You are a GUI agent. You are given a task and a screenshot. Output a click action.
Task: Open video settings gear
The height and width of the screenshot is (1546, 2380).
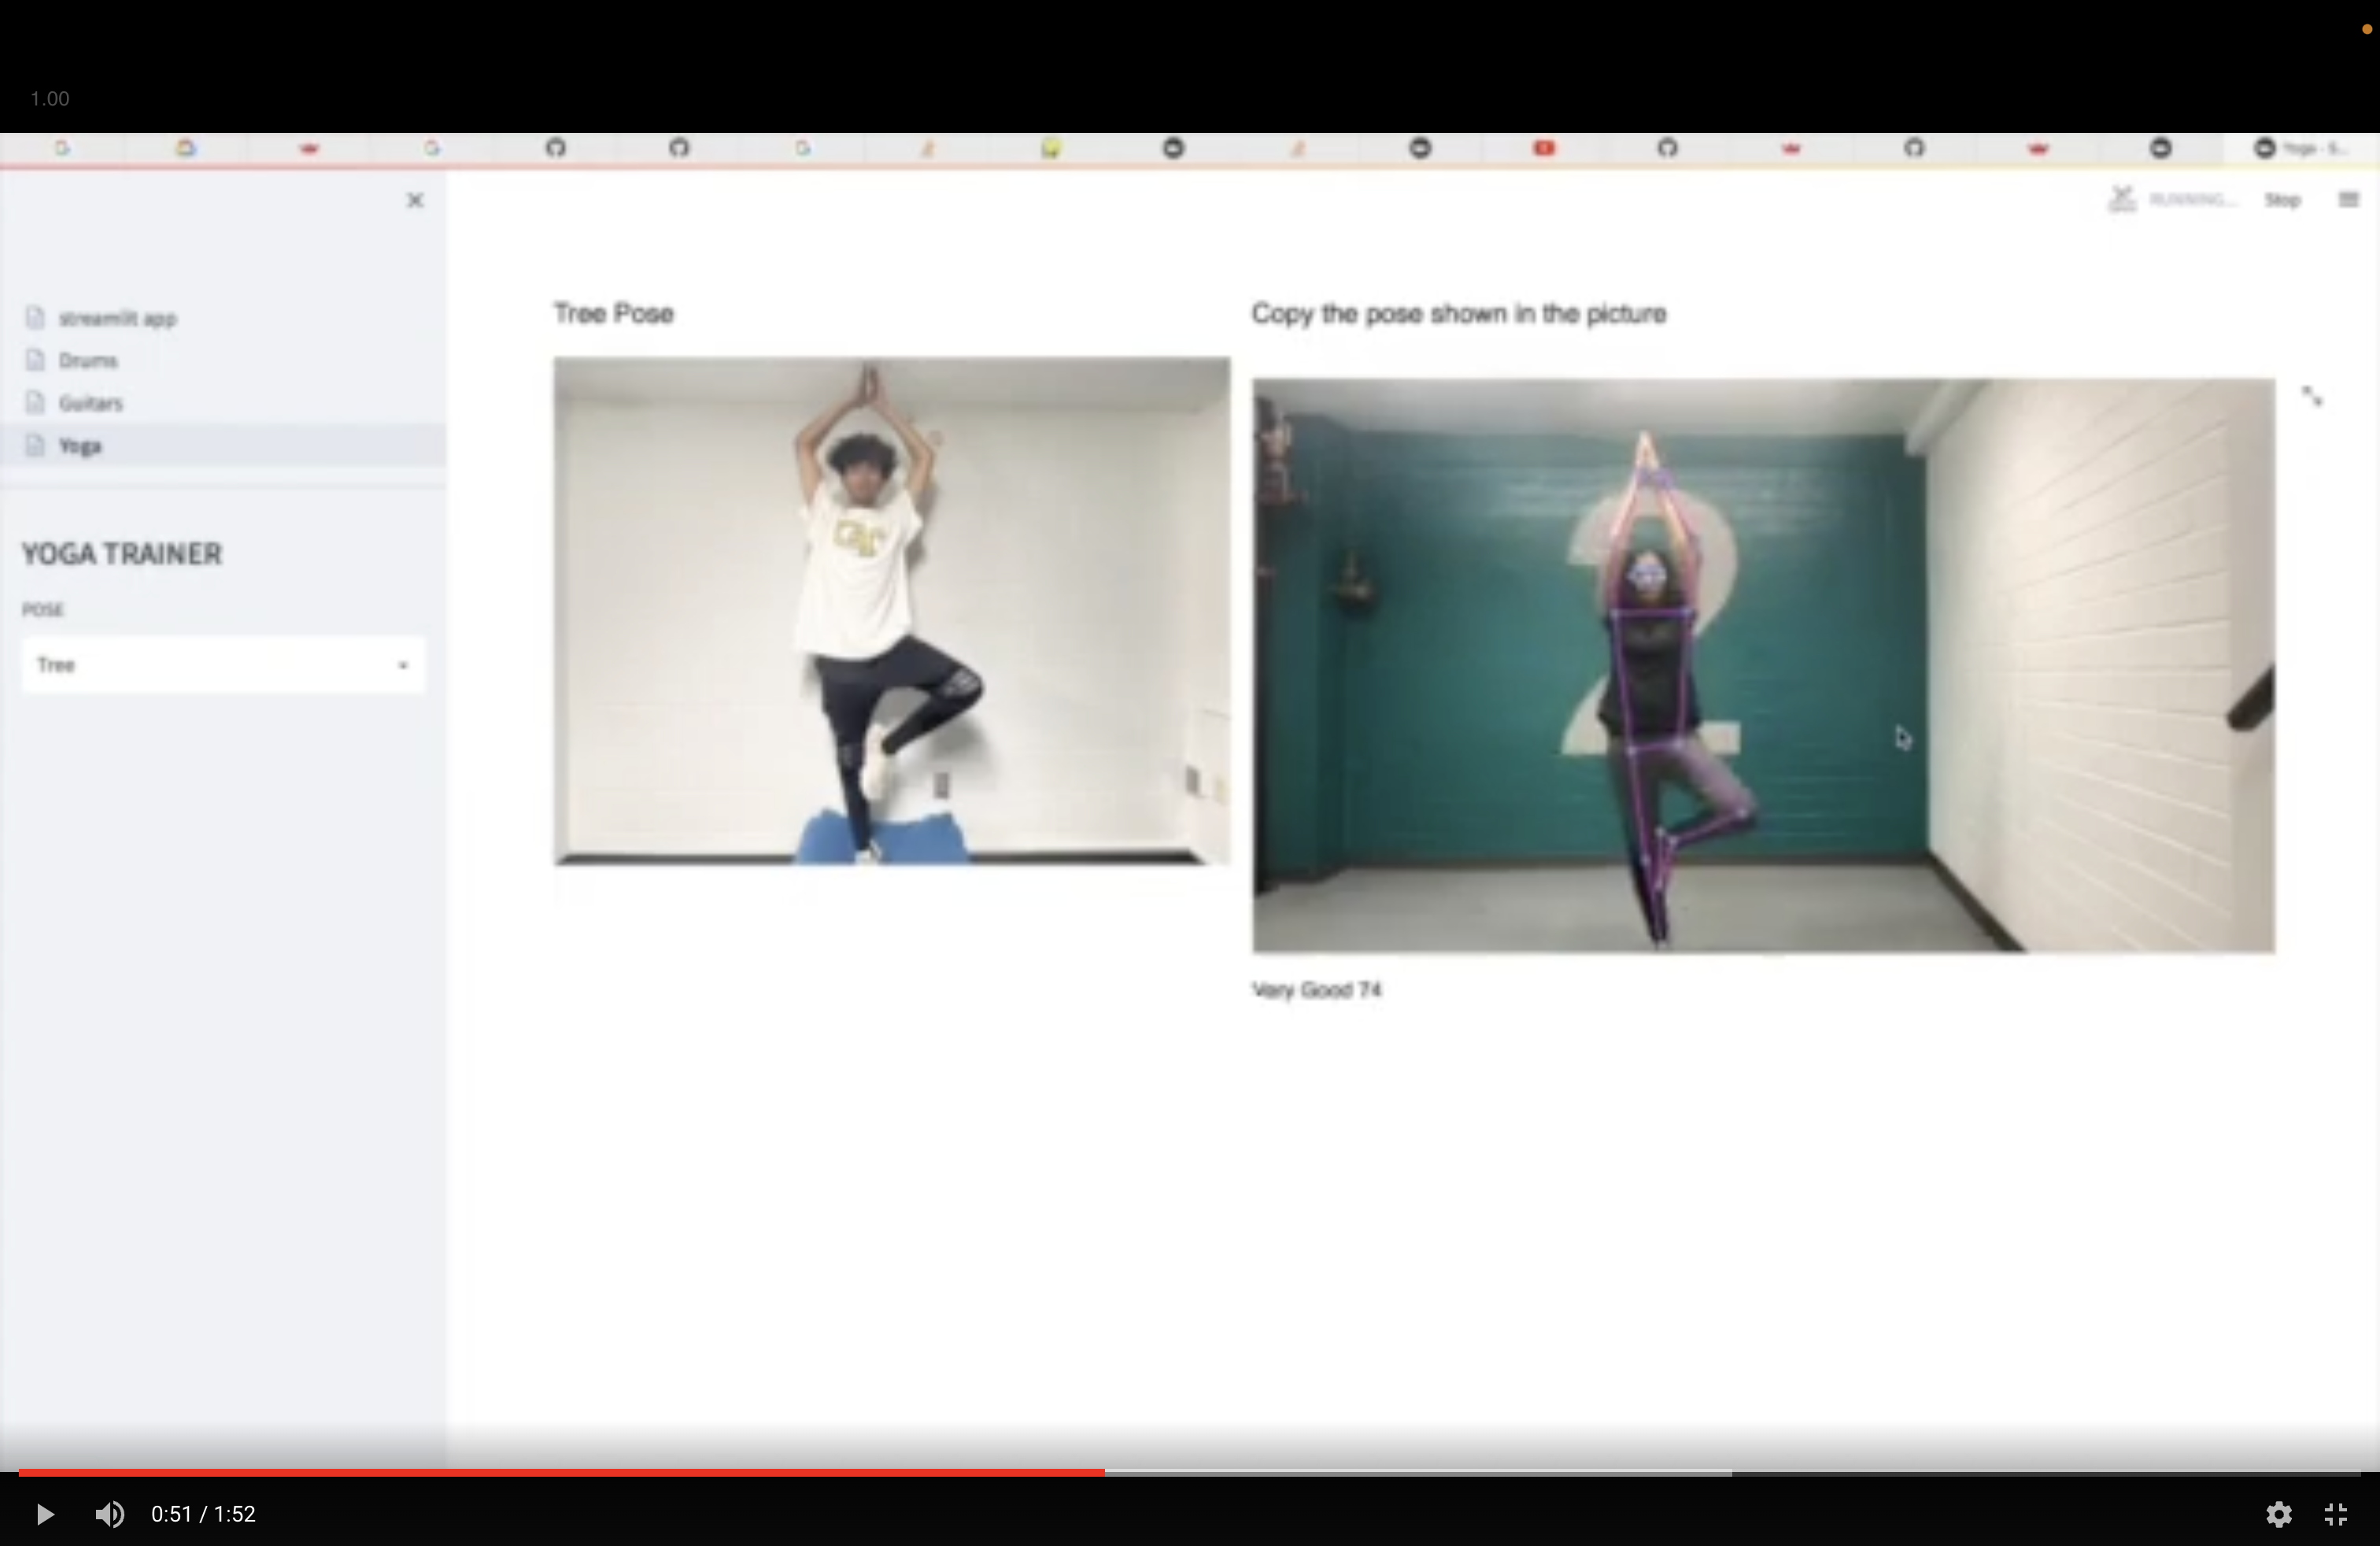click(2278, 1514)
